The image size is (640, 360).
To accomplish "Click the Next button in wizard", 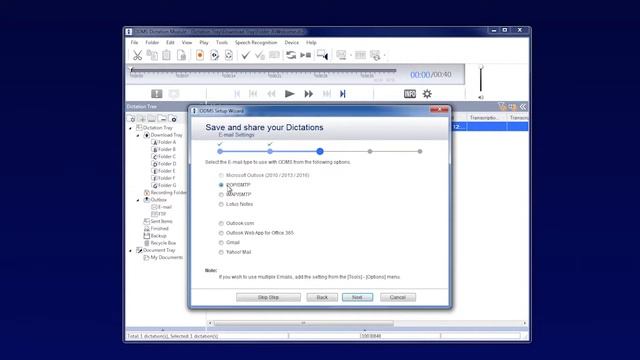I will (x=357, y=298).
